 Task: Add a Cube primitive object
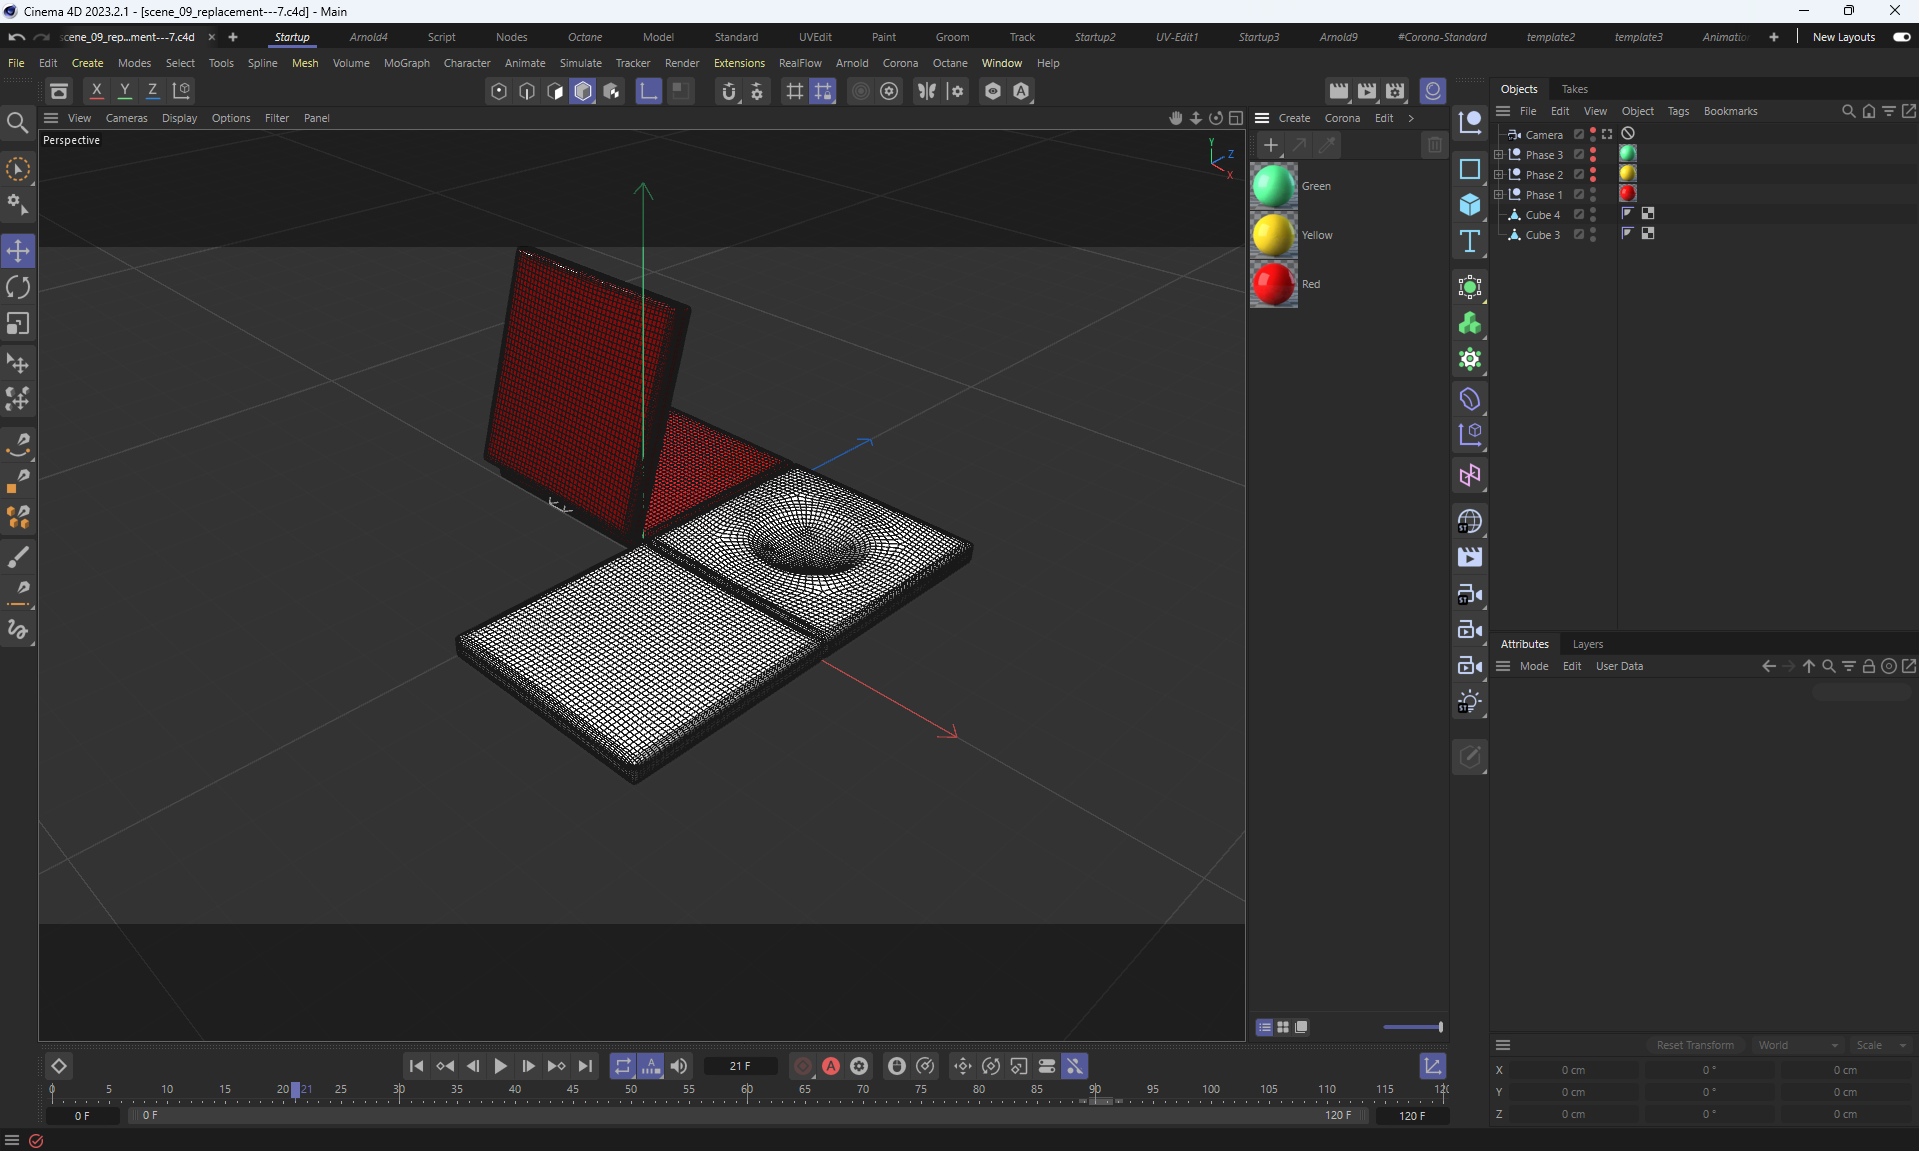coord(1469,205)
